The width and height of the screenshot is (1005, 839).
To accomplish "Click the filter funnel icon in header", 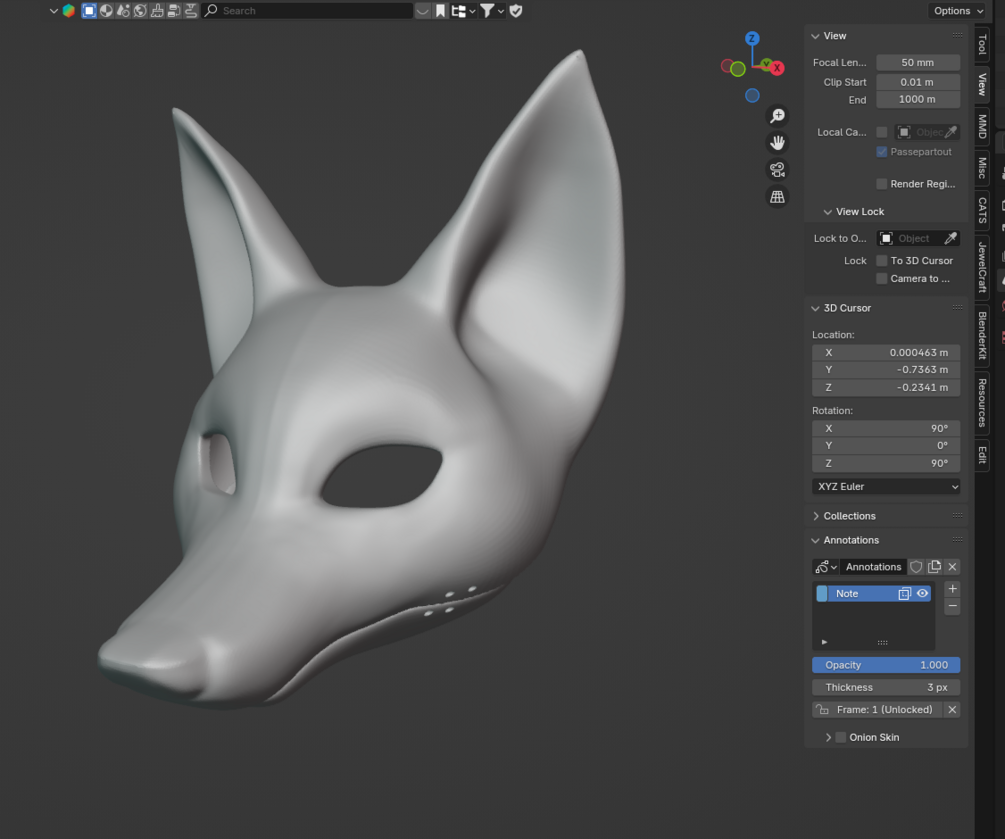I will pyautogui.click(x=487, y=11).
